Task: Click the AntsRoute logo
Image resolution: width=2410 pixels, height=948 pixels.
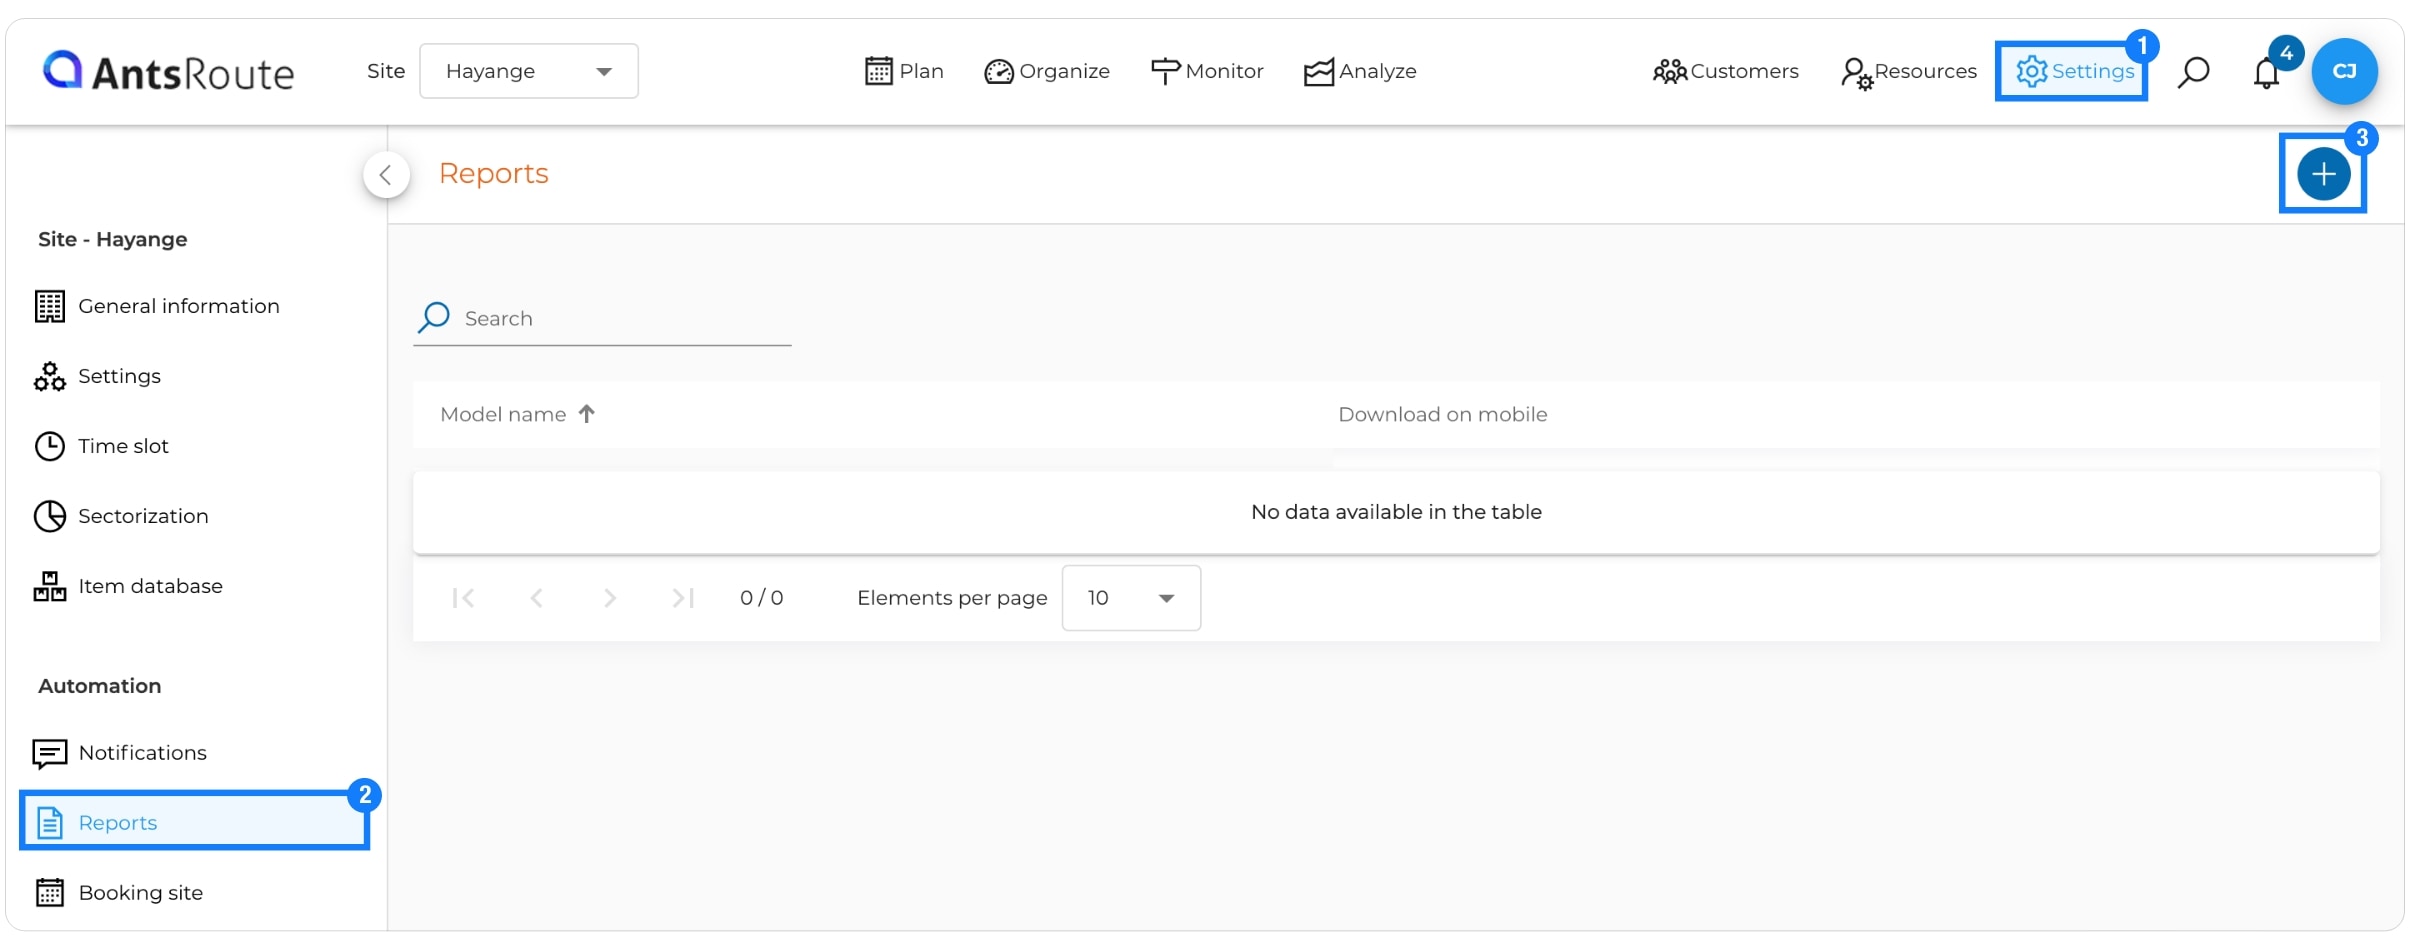Action: point(168,72)
